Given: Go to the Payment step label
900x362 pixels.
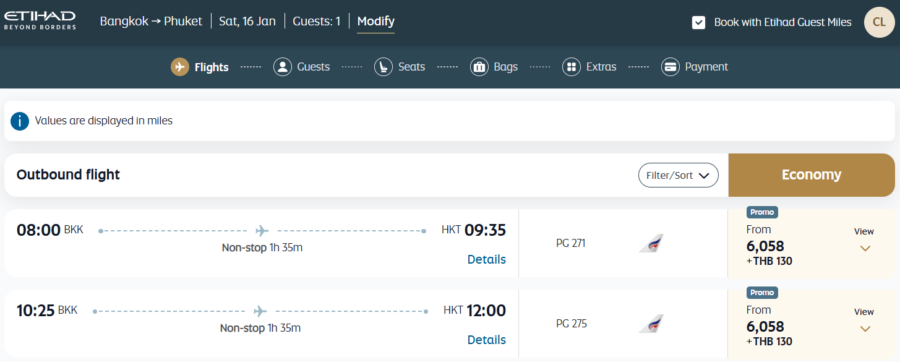Looking at the screenshot, I should tap(707, 67).
